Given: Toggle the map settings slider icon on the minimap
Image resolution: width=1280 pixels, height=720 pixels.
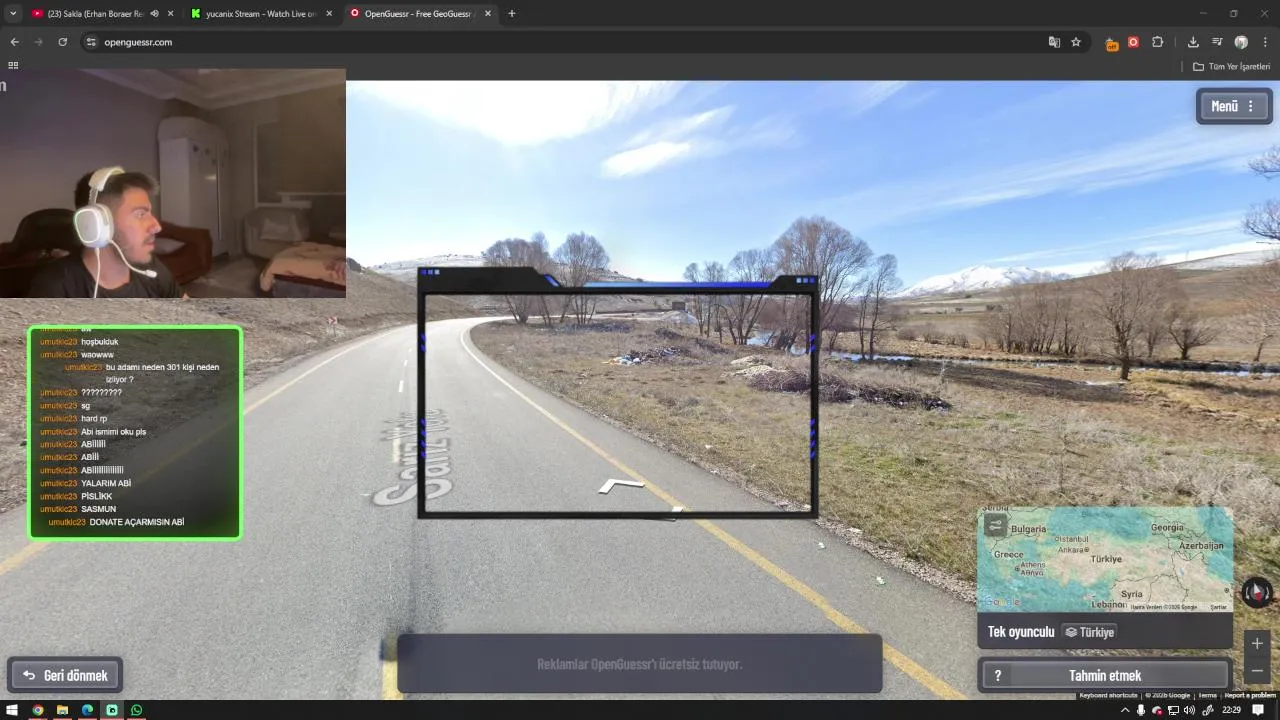Looking at the screenshot, I should (995, 525).
